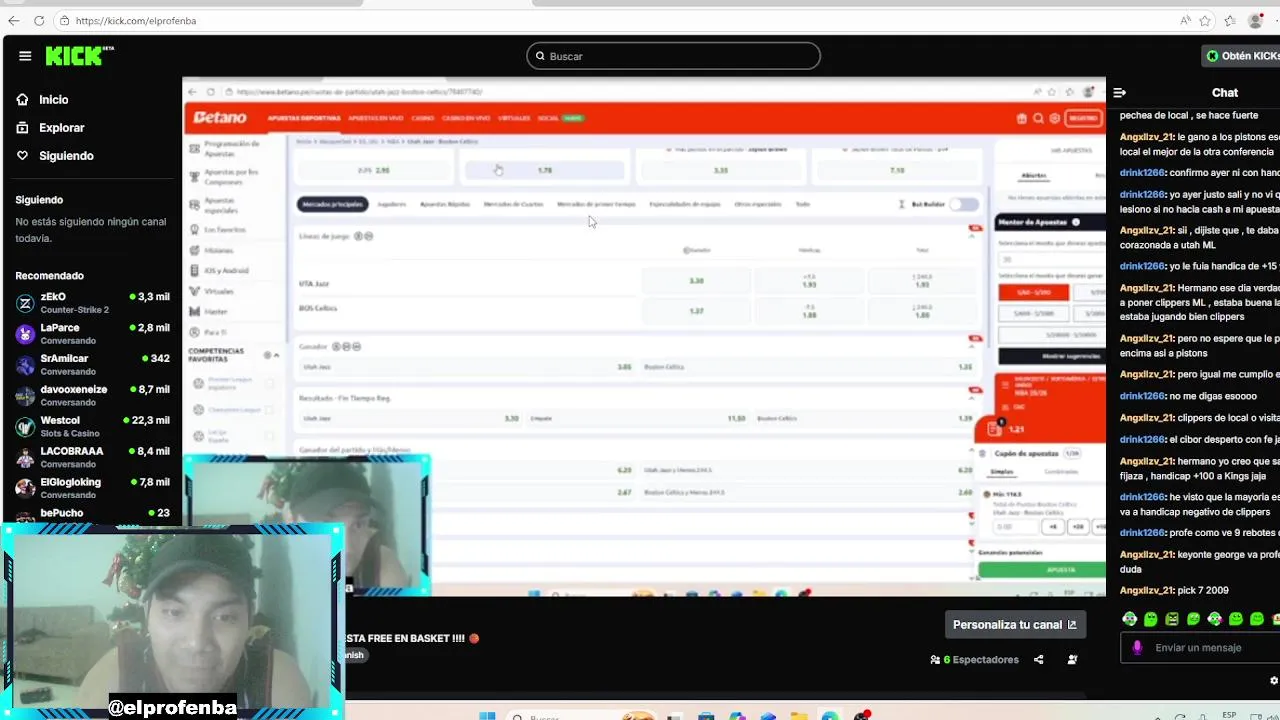Image resolution: width=1280 pixels, height=720 pixels.
Task: Focus the Enviar un mensaje chat field
Action: (1200, 648)
